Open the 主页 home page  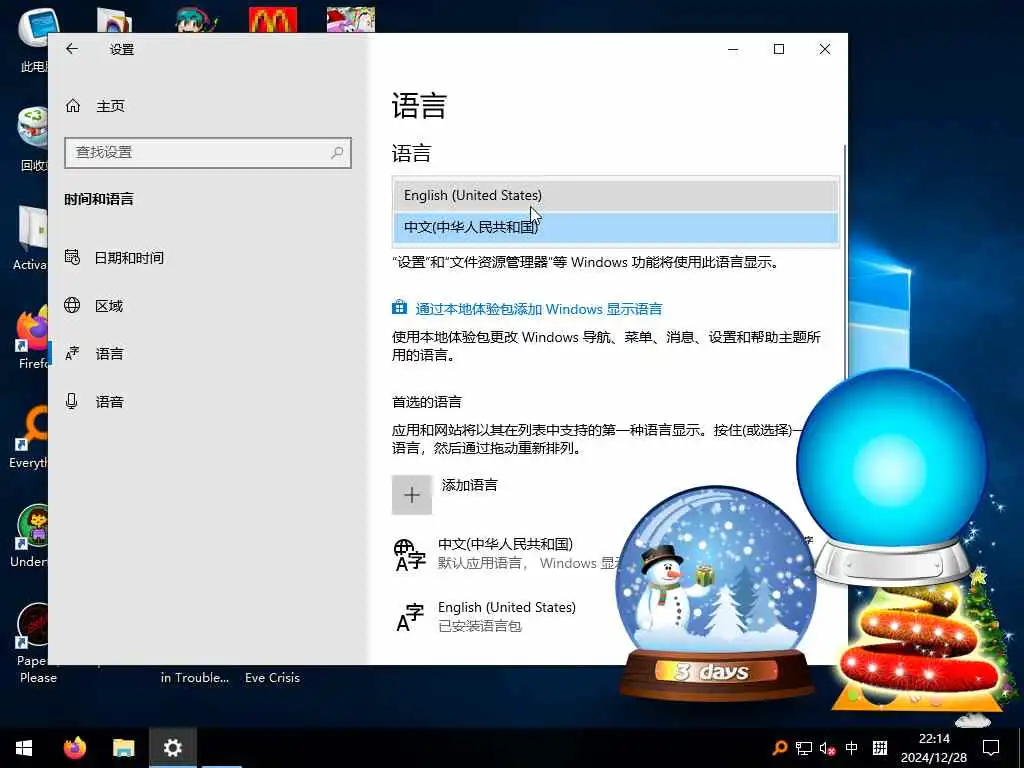pos(95,106)
